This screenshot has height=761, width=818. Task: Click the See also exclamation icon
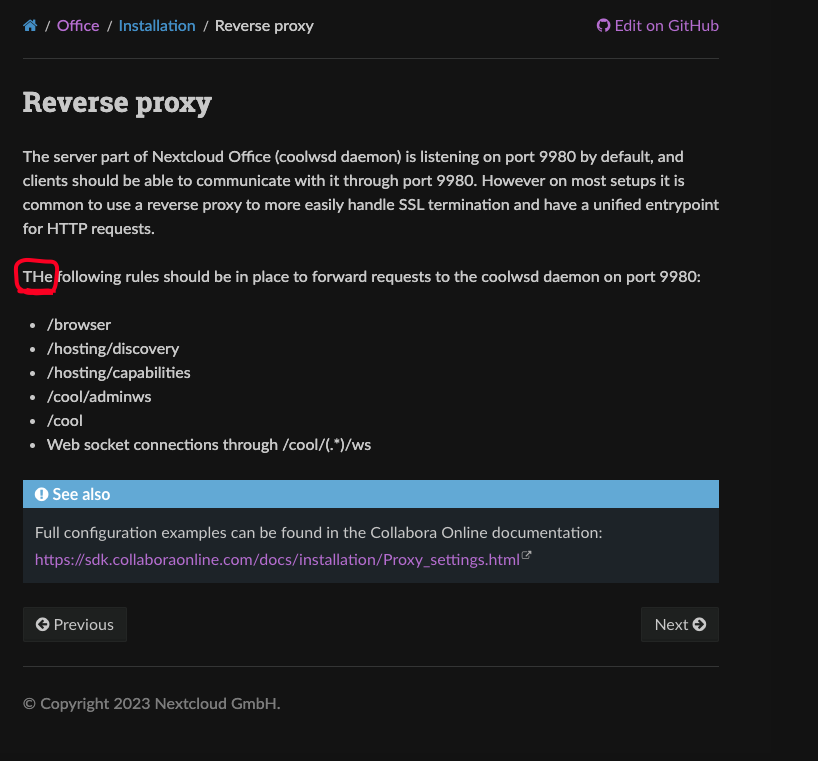point(41,494)
